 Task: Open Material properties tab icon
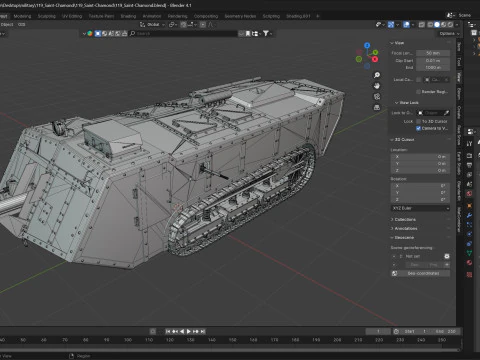point(469,263)
